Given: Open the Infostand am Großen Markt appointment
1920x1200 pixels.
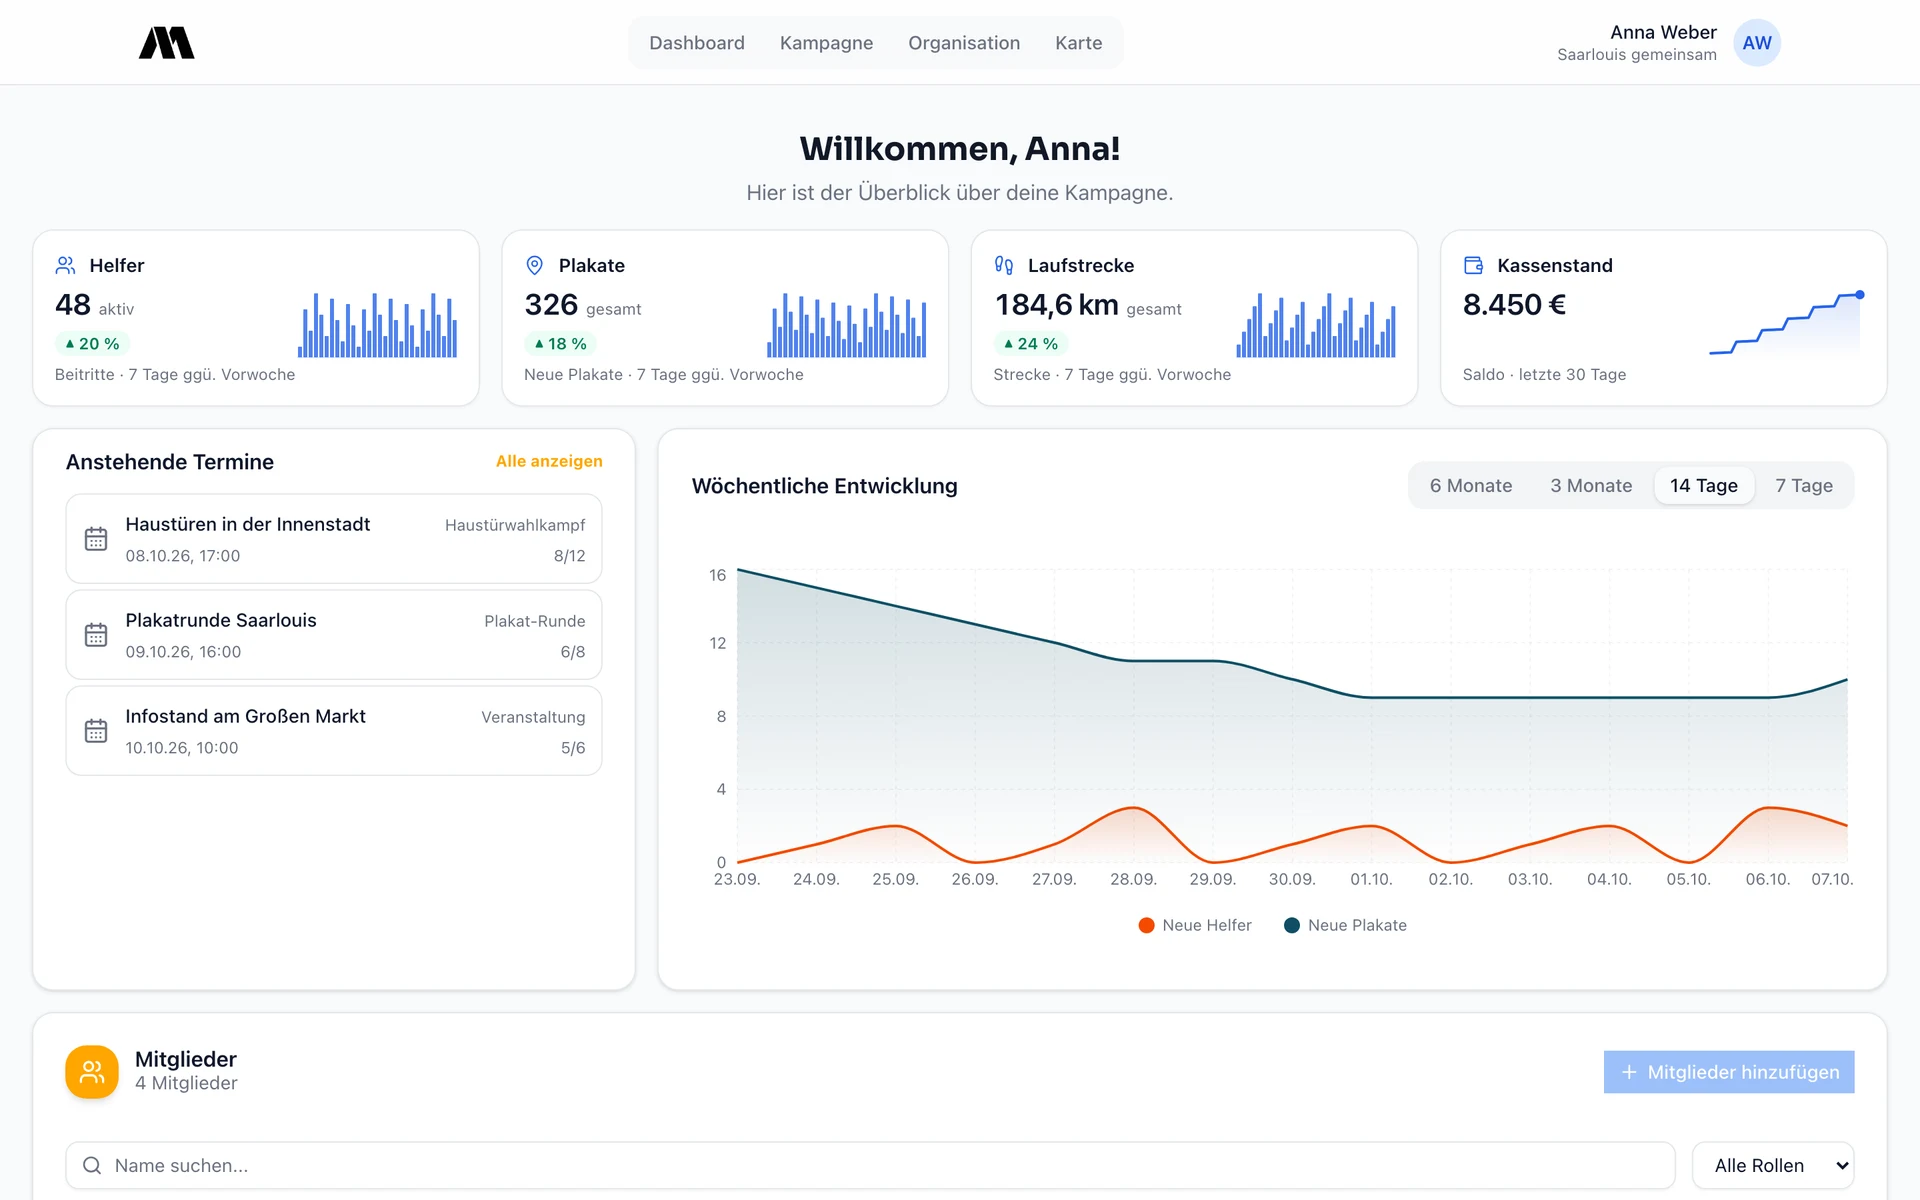Looking at the screenshot, I should tap(334, 731).
